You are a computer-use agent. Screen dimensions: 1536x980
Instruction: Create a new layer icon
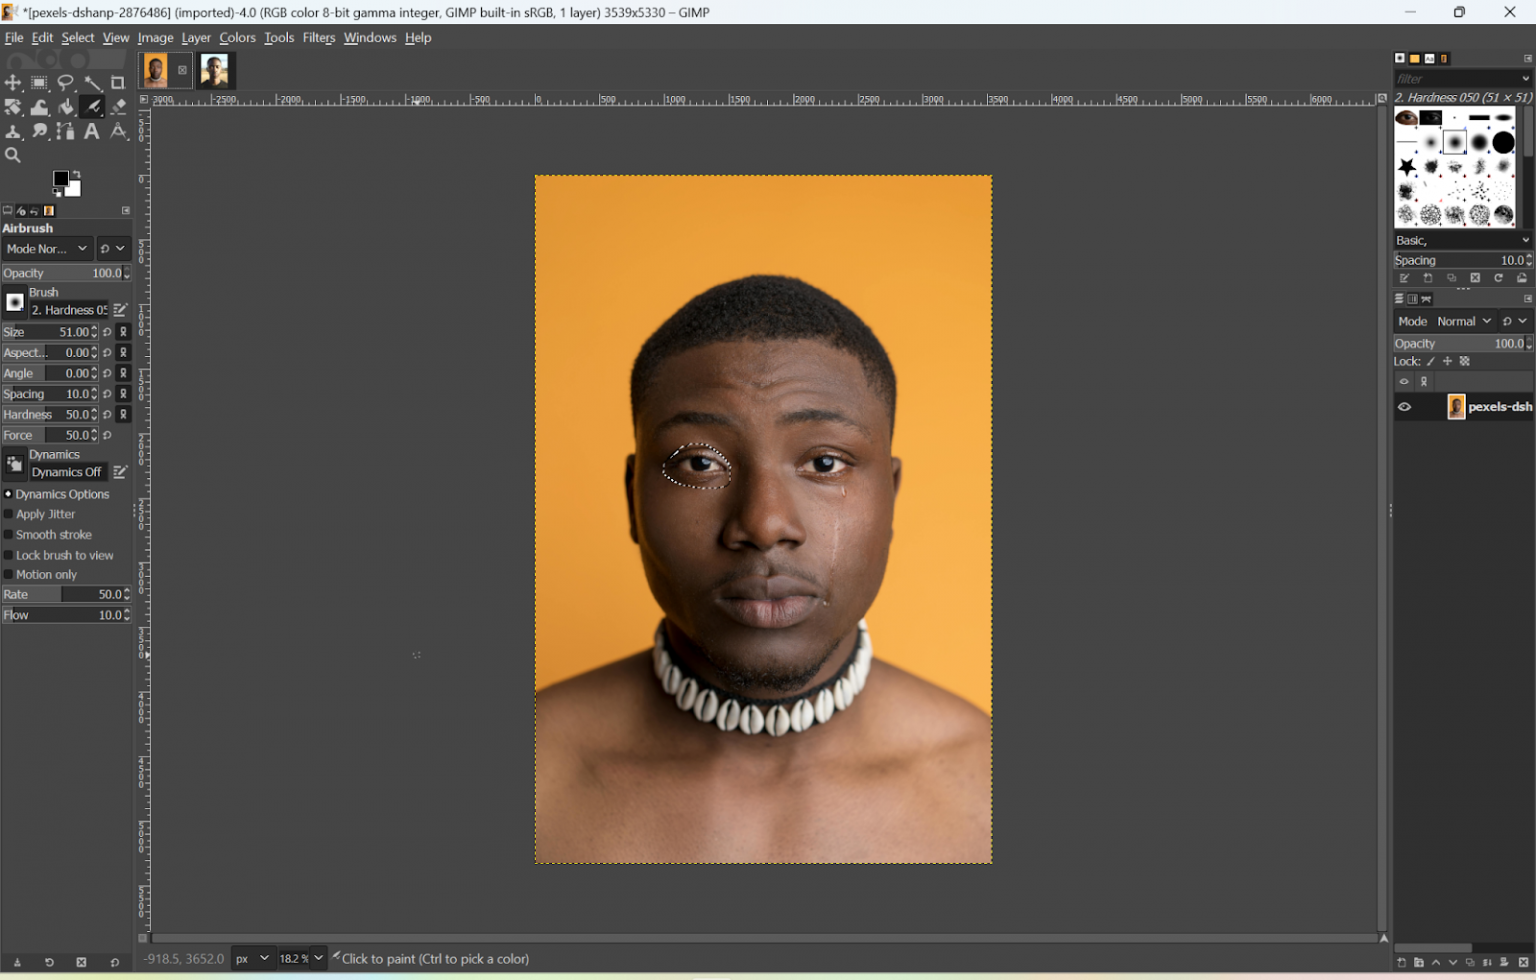pos(1402,963)
